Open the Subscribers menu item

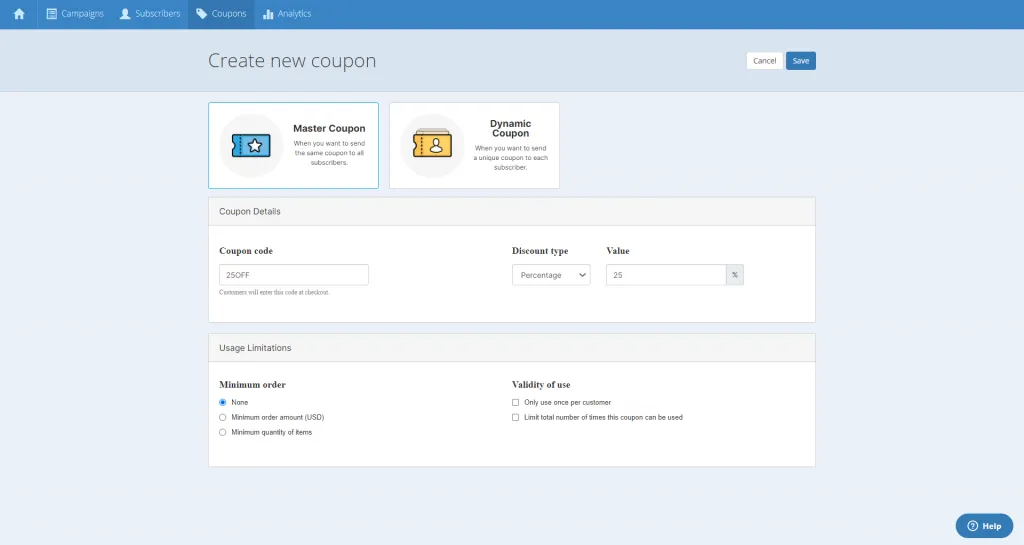click(150, 14)
